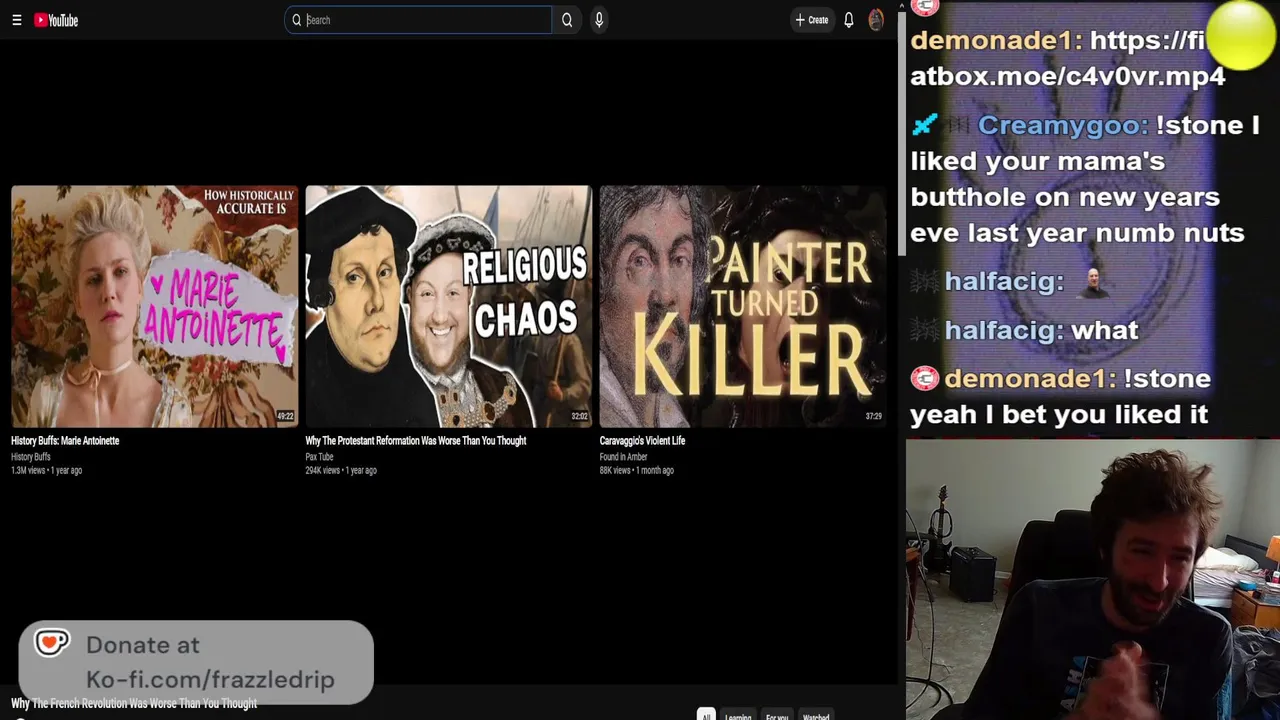Open the Marie Antoinette video thumbnail
The width and height of the screenshot is (1280, 720).
click(x=155, y=306)
